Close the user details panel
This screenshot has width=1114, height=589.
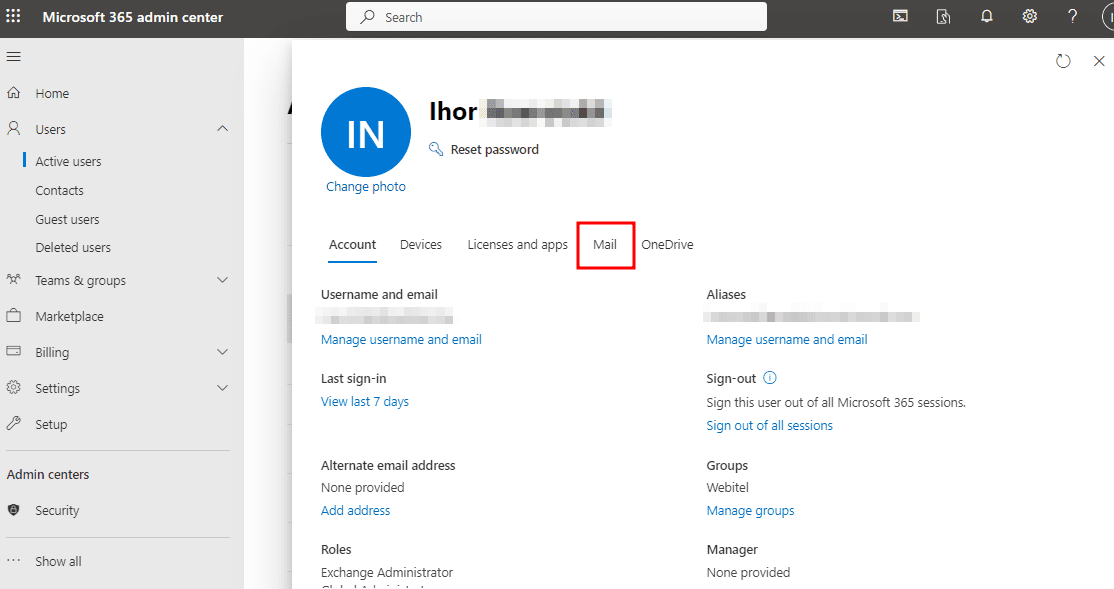tap(1099, 61)
